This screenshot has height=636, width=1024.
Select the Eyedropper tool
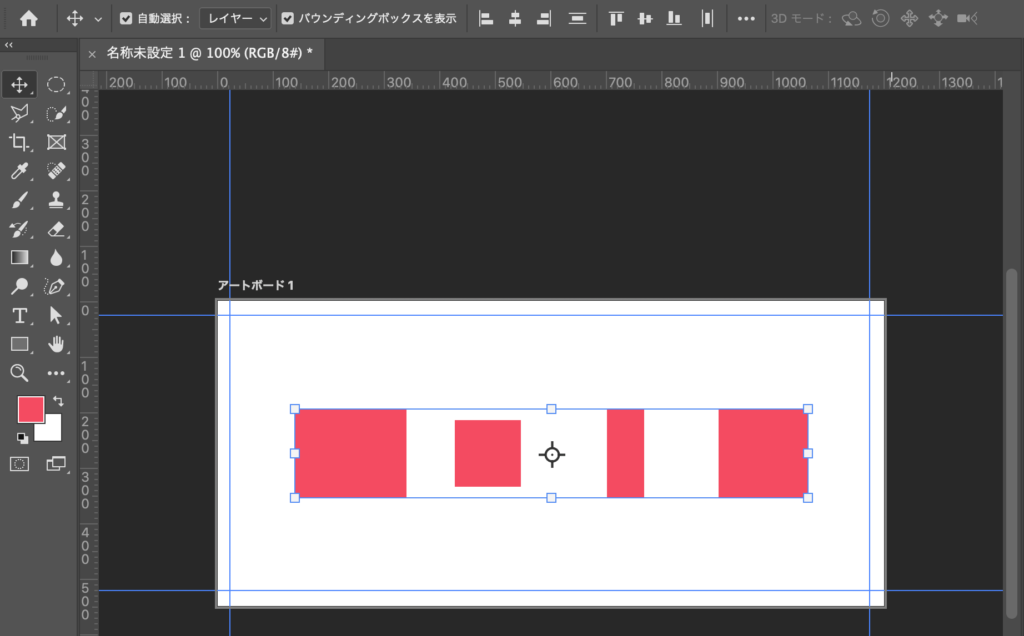(19, 171)
